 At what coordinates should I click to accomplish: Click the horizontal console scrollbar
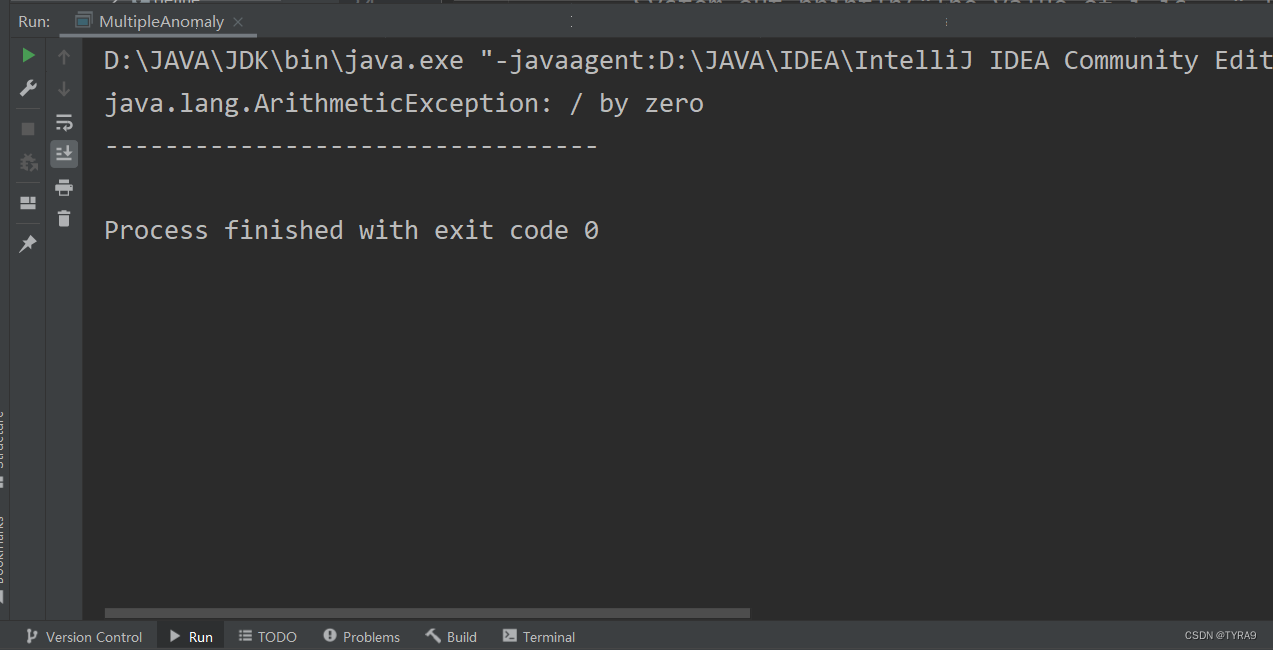pyautogui.click(x=425, y=613)
